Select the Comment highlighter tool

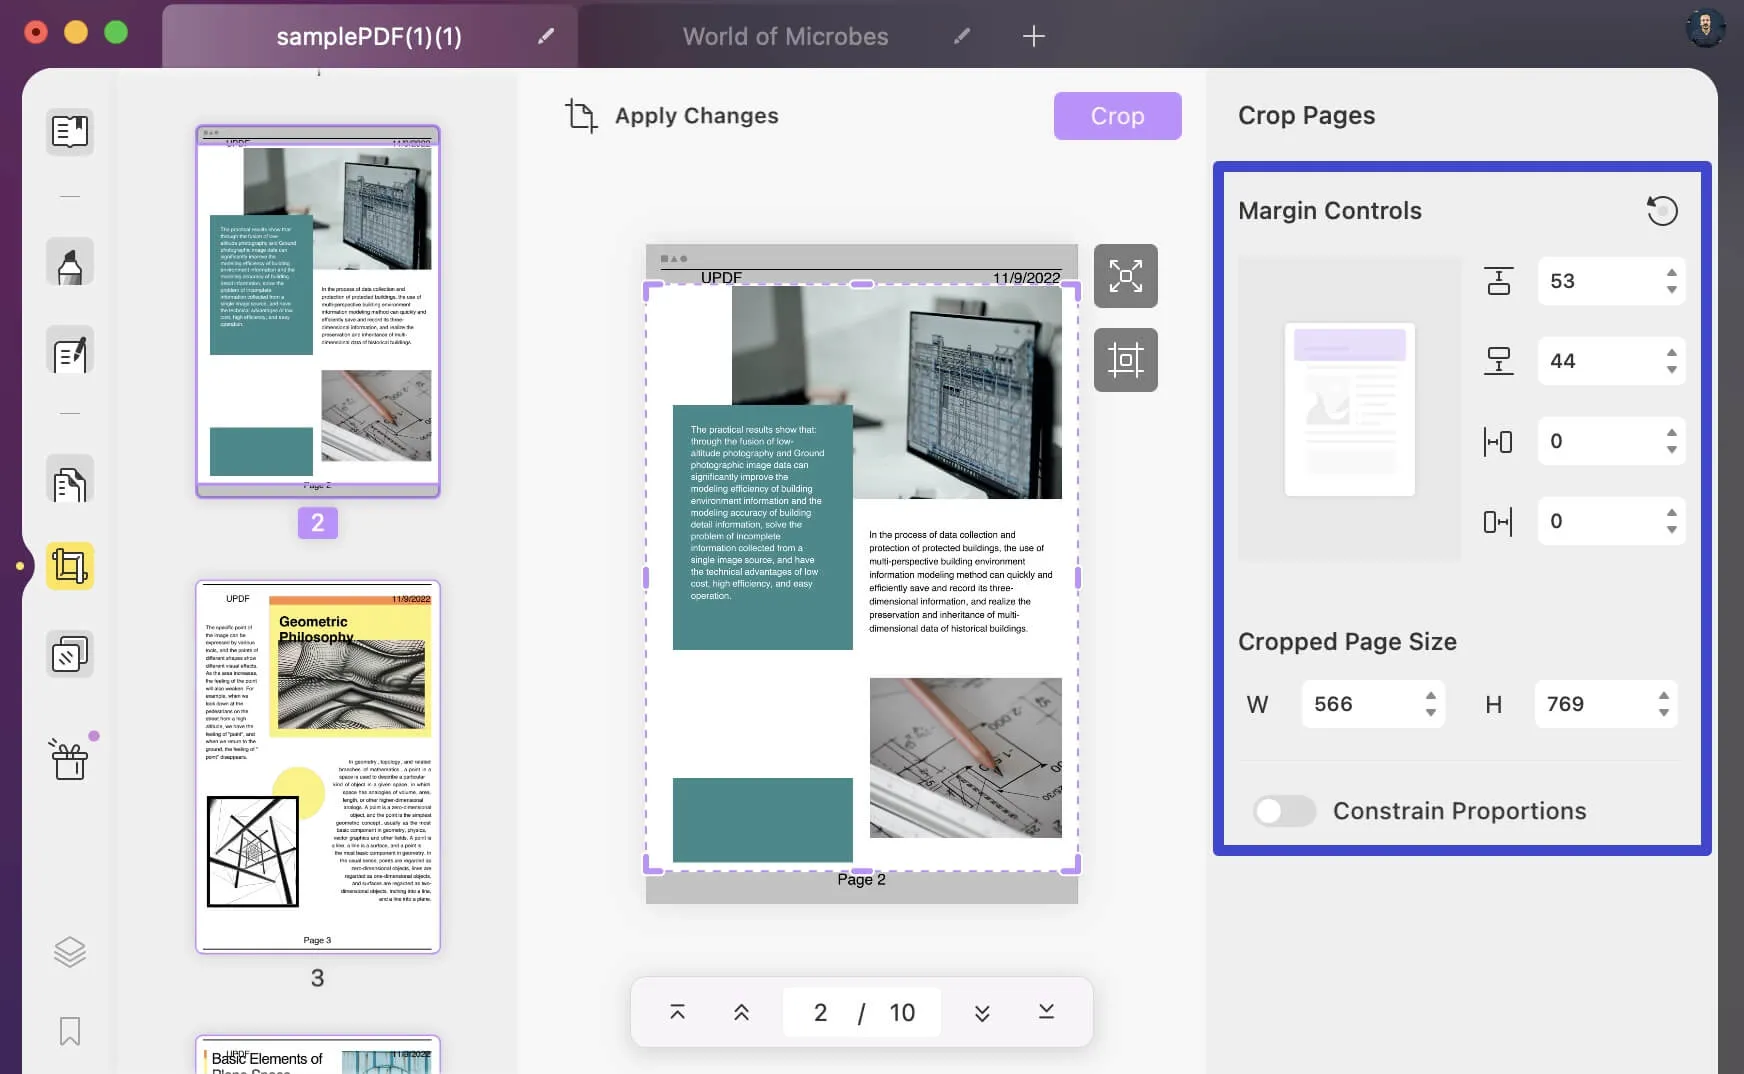tap(69, 261)
